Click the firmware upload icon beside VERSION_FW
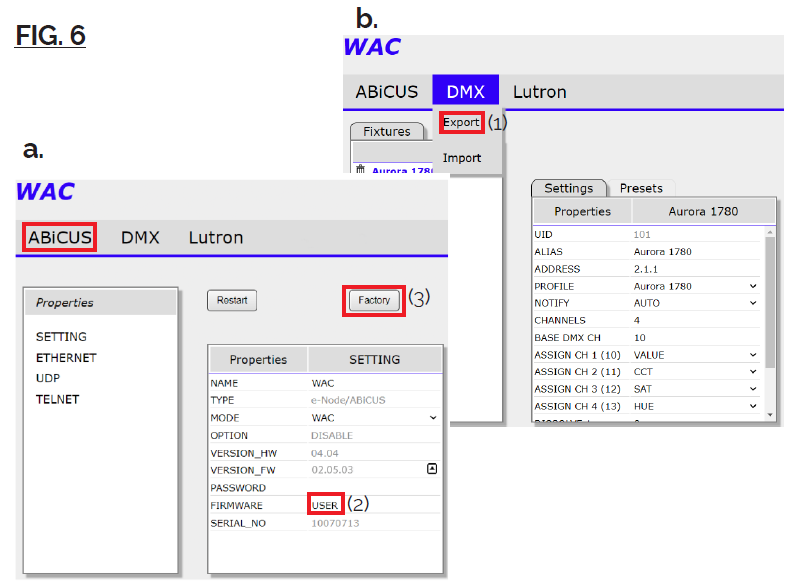Image resolution: width=791 pixels, height=584 pixels. tap(431, 468)
